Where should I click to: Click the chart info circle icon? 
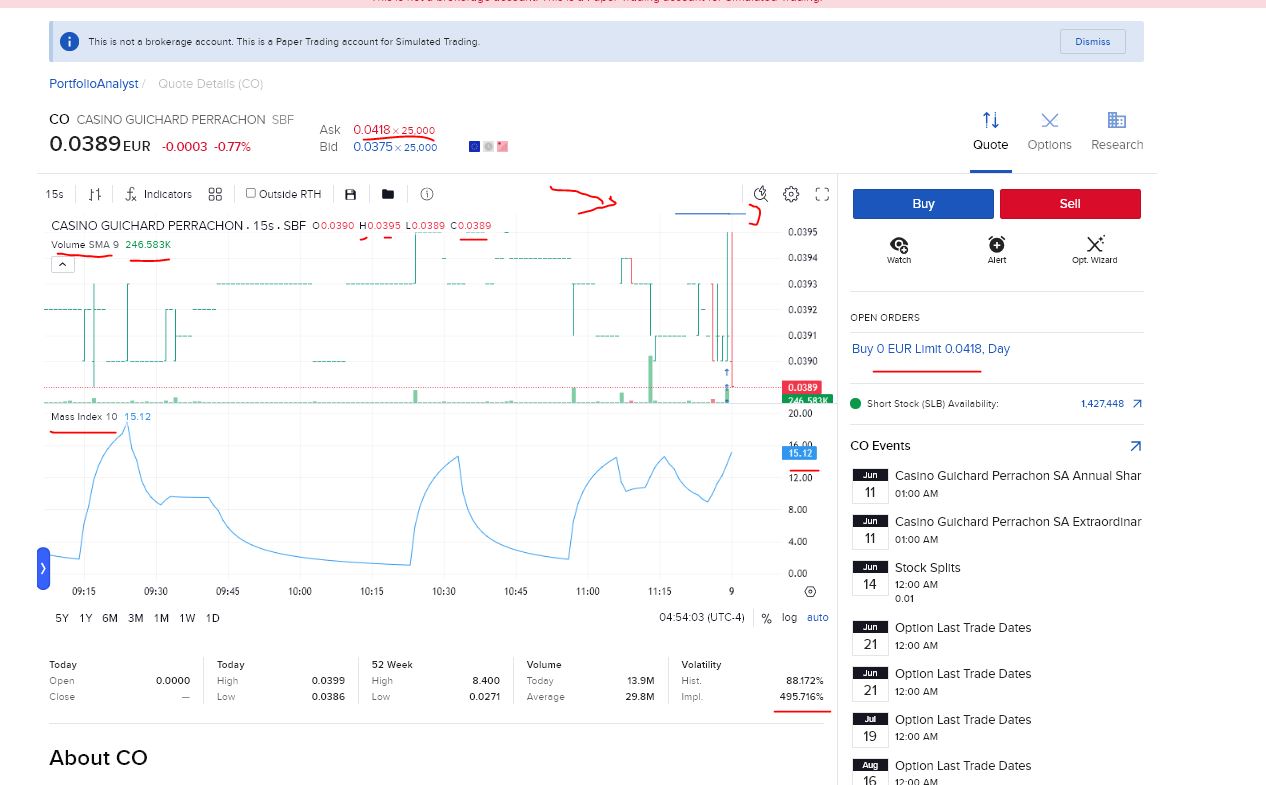pyautogui.click(x=427, y=194)
